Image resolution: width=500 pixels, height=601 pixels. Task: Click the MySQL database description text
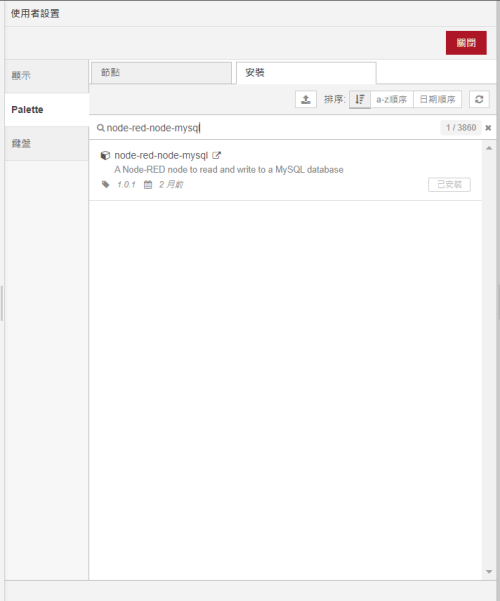pyautogui.click(x=229, y=169)
